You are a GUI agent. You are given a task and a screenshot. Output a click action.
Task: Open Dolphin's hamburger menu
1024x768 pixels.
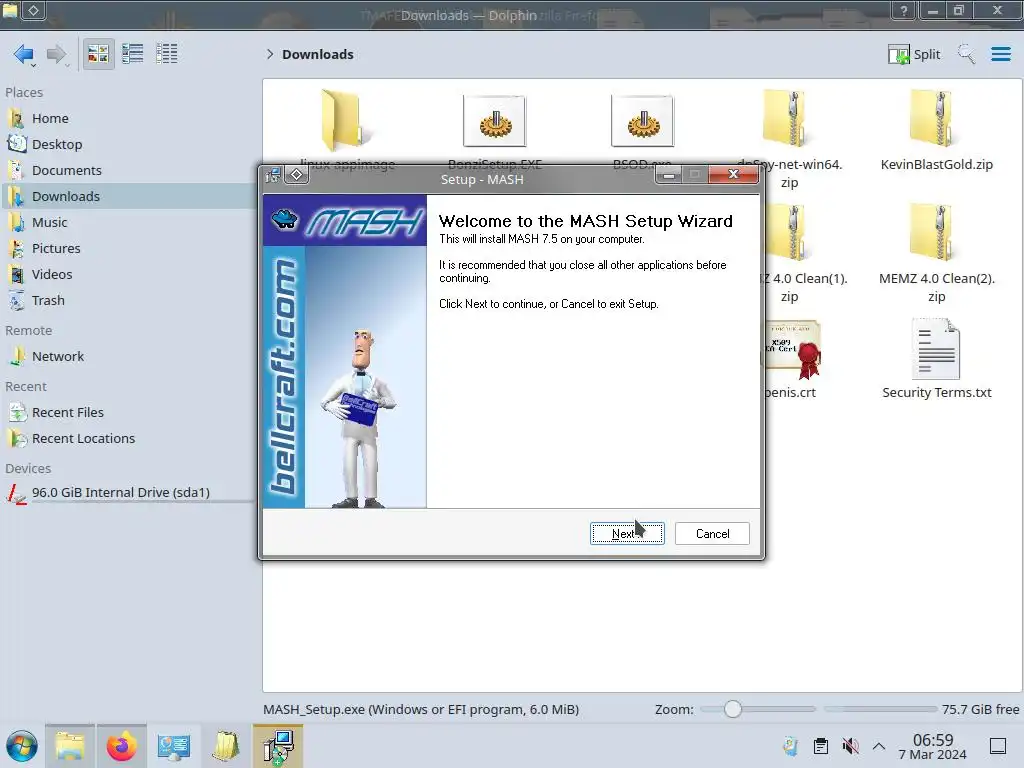1000,54
